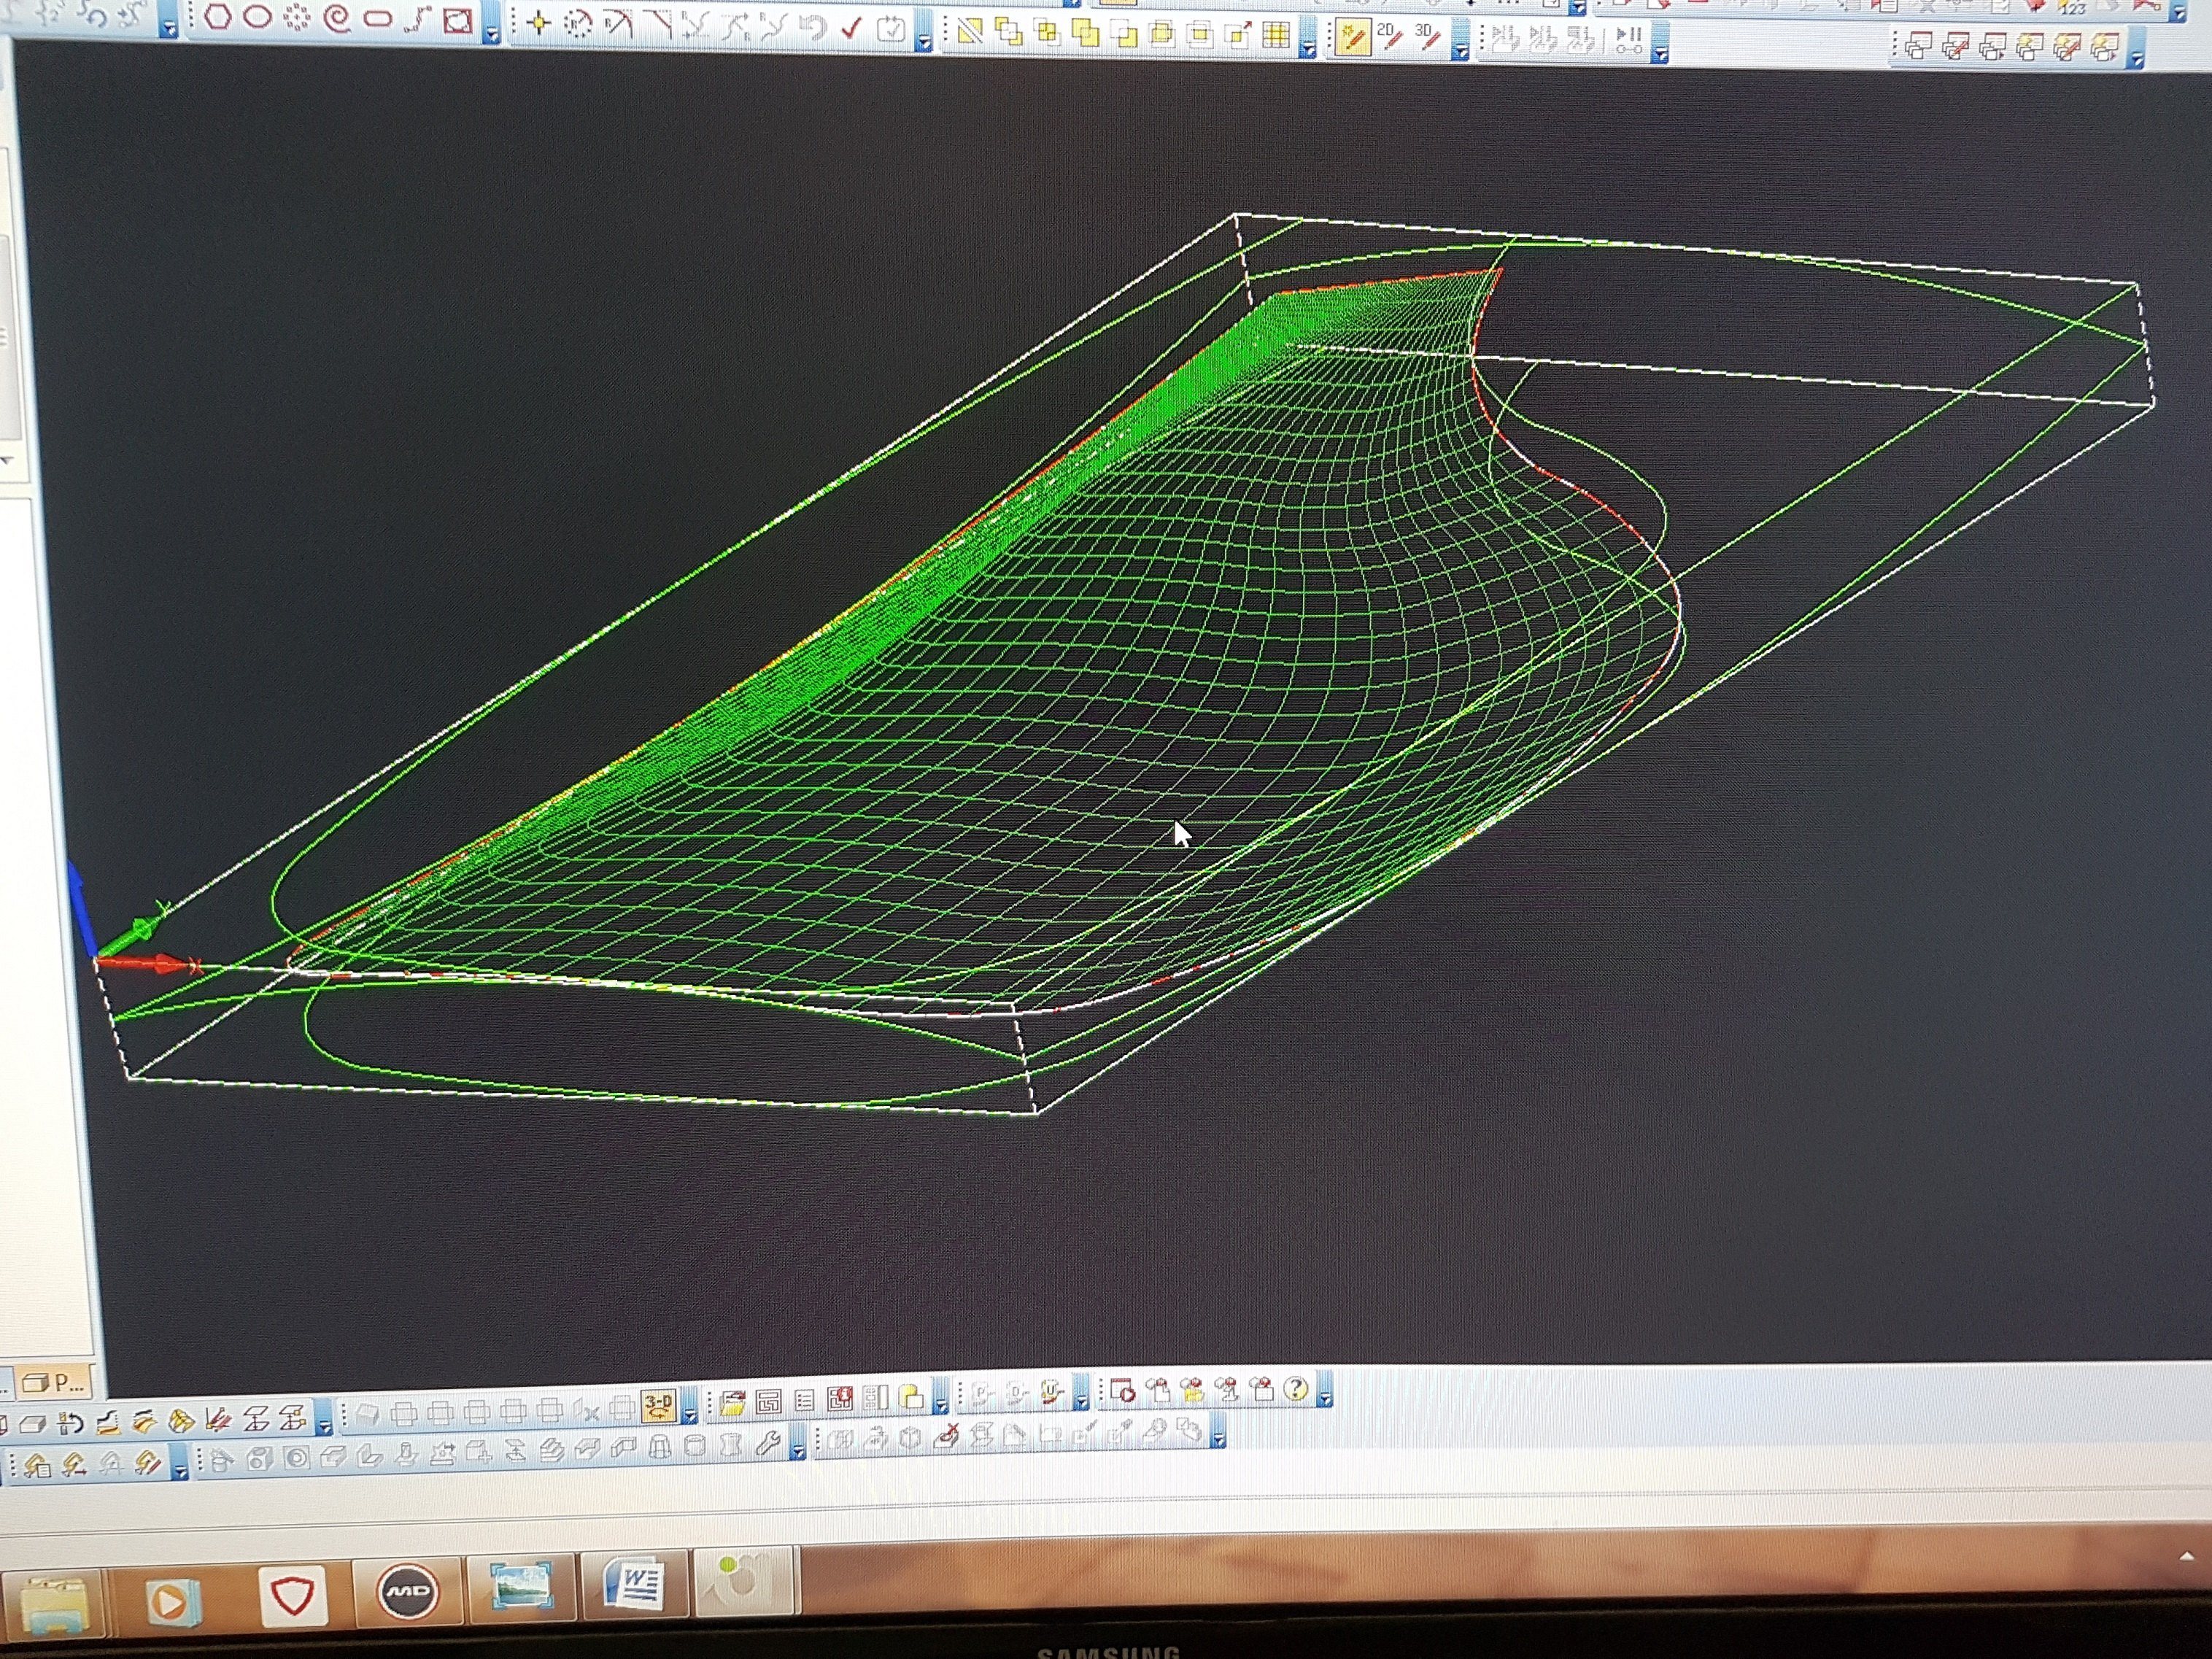Select the Polygon drawing tool

(x=218, y=17)
